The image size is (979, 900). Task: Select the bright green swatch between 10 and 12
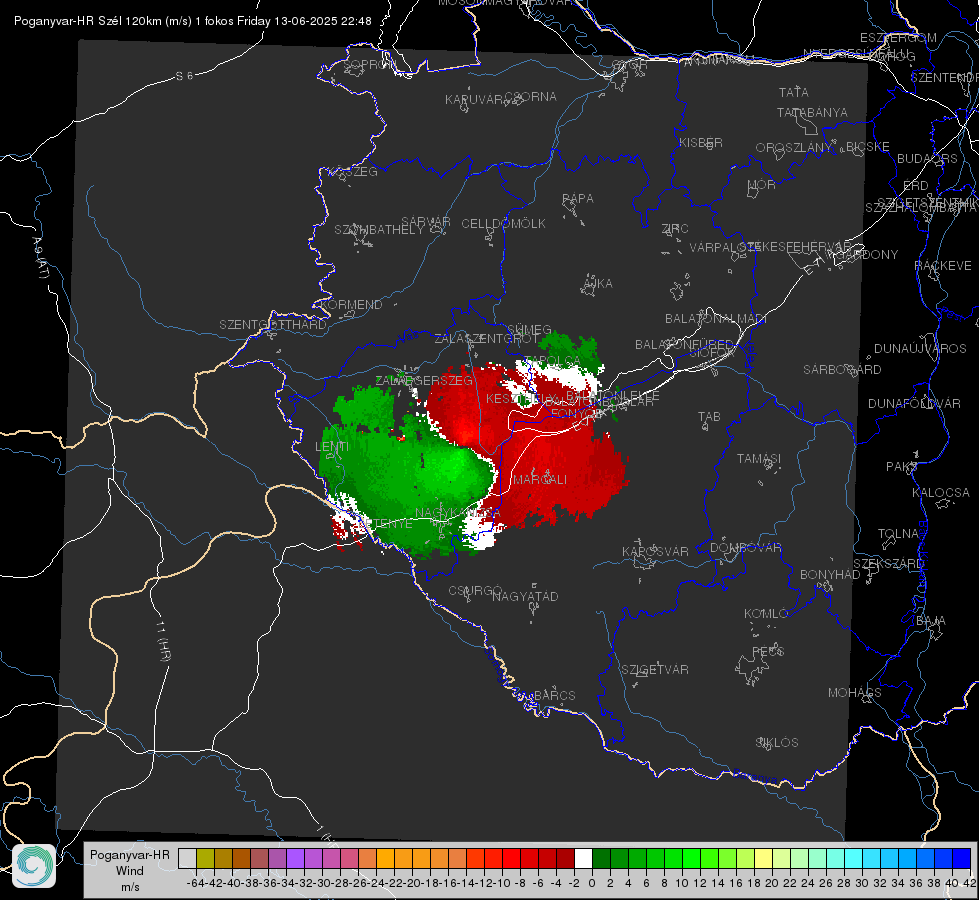pyautogui.click(x=691, y=859)
